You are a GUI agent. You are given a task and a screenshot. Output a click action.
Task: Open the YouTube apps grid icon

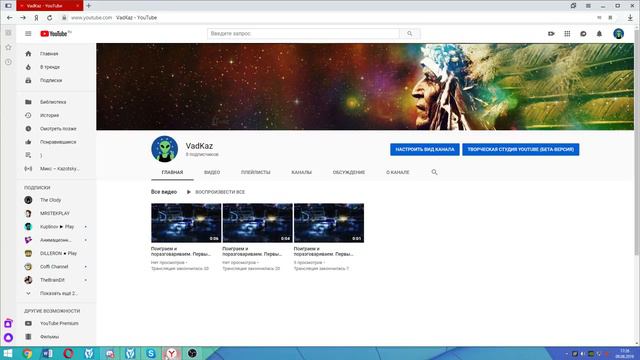pos(567,33)
